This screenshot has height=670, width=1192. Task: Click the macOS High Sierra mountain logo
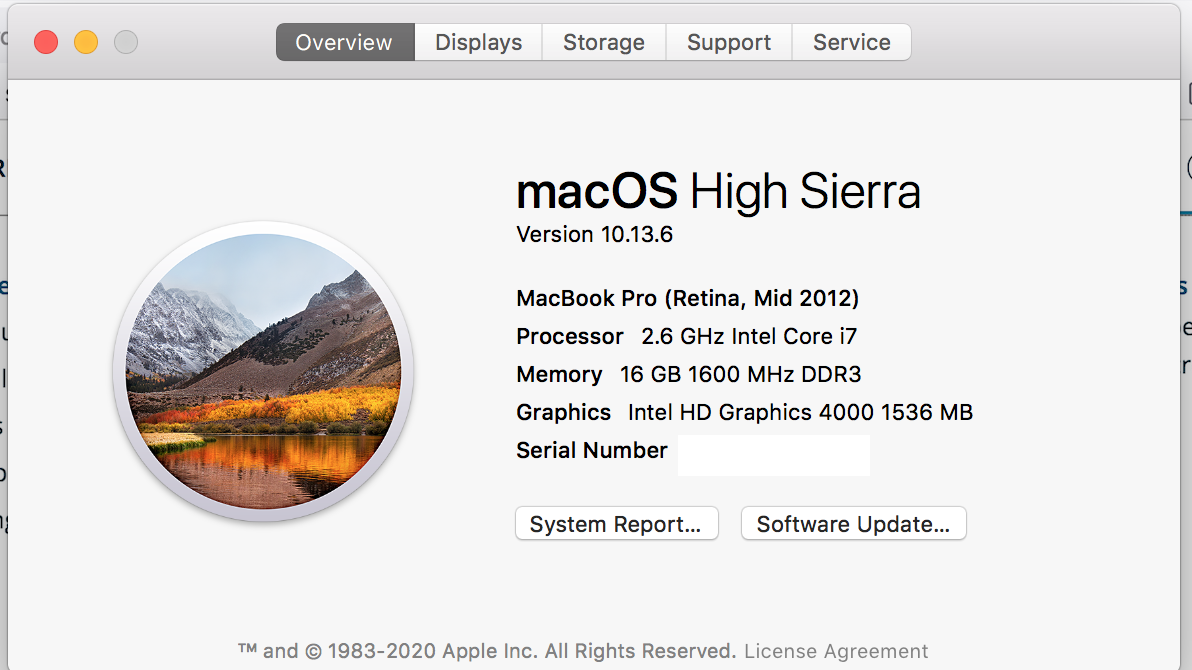[x=263, y=371]
